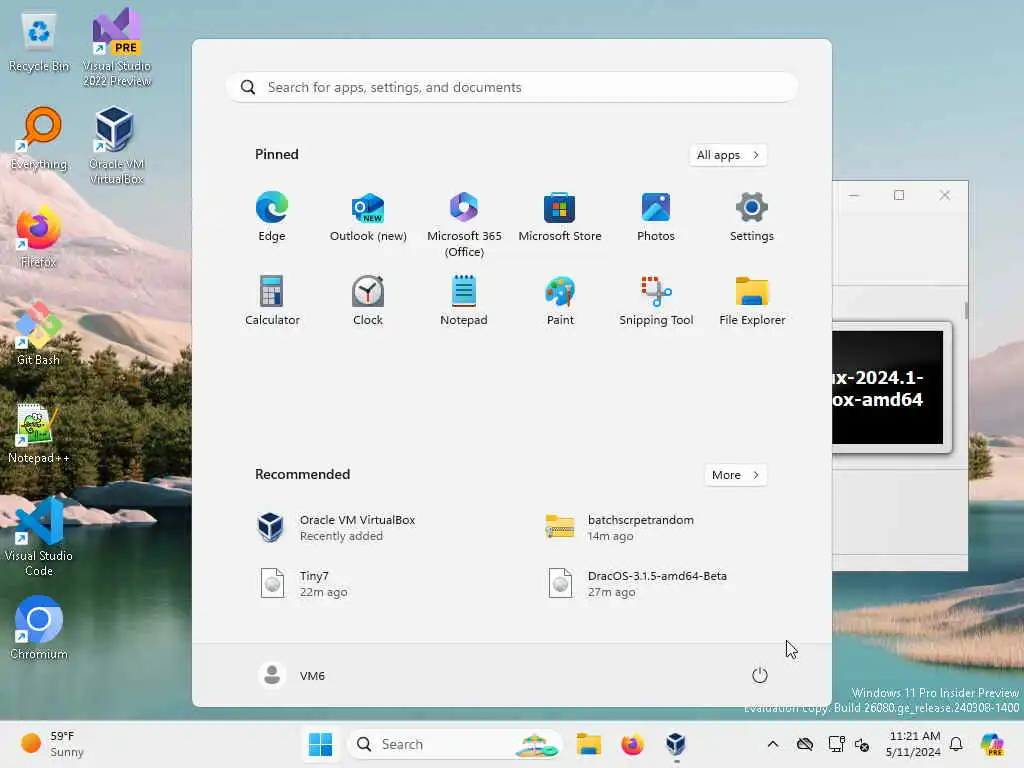Open File Explorer from taskbar
Screen dimensions: 1024x768
(x=588, y=744)
